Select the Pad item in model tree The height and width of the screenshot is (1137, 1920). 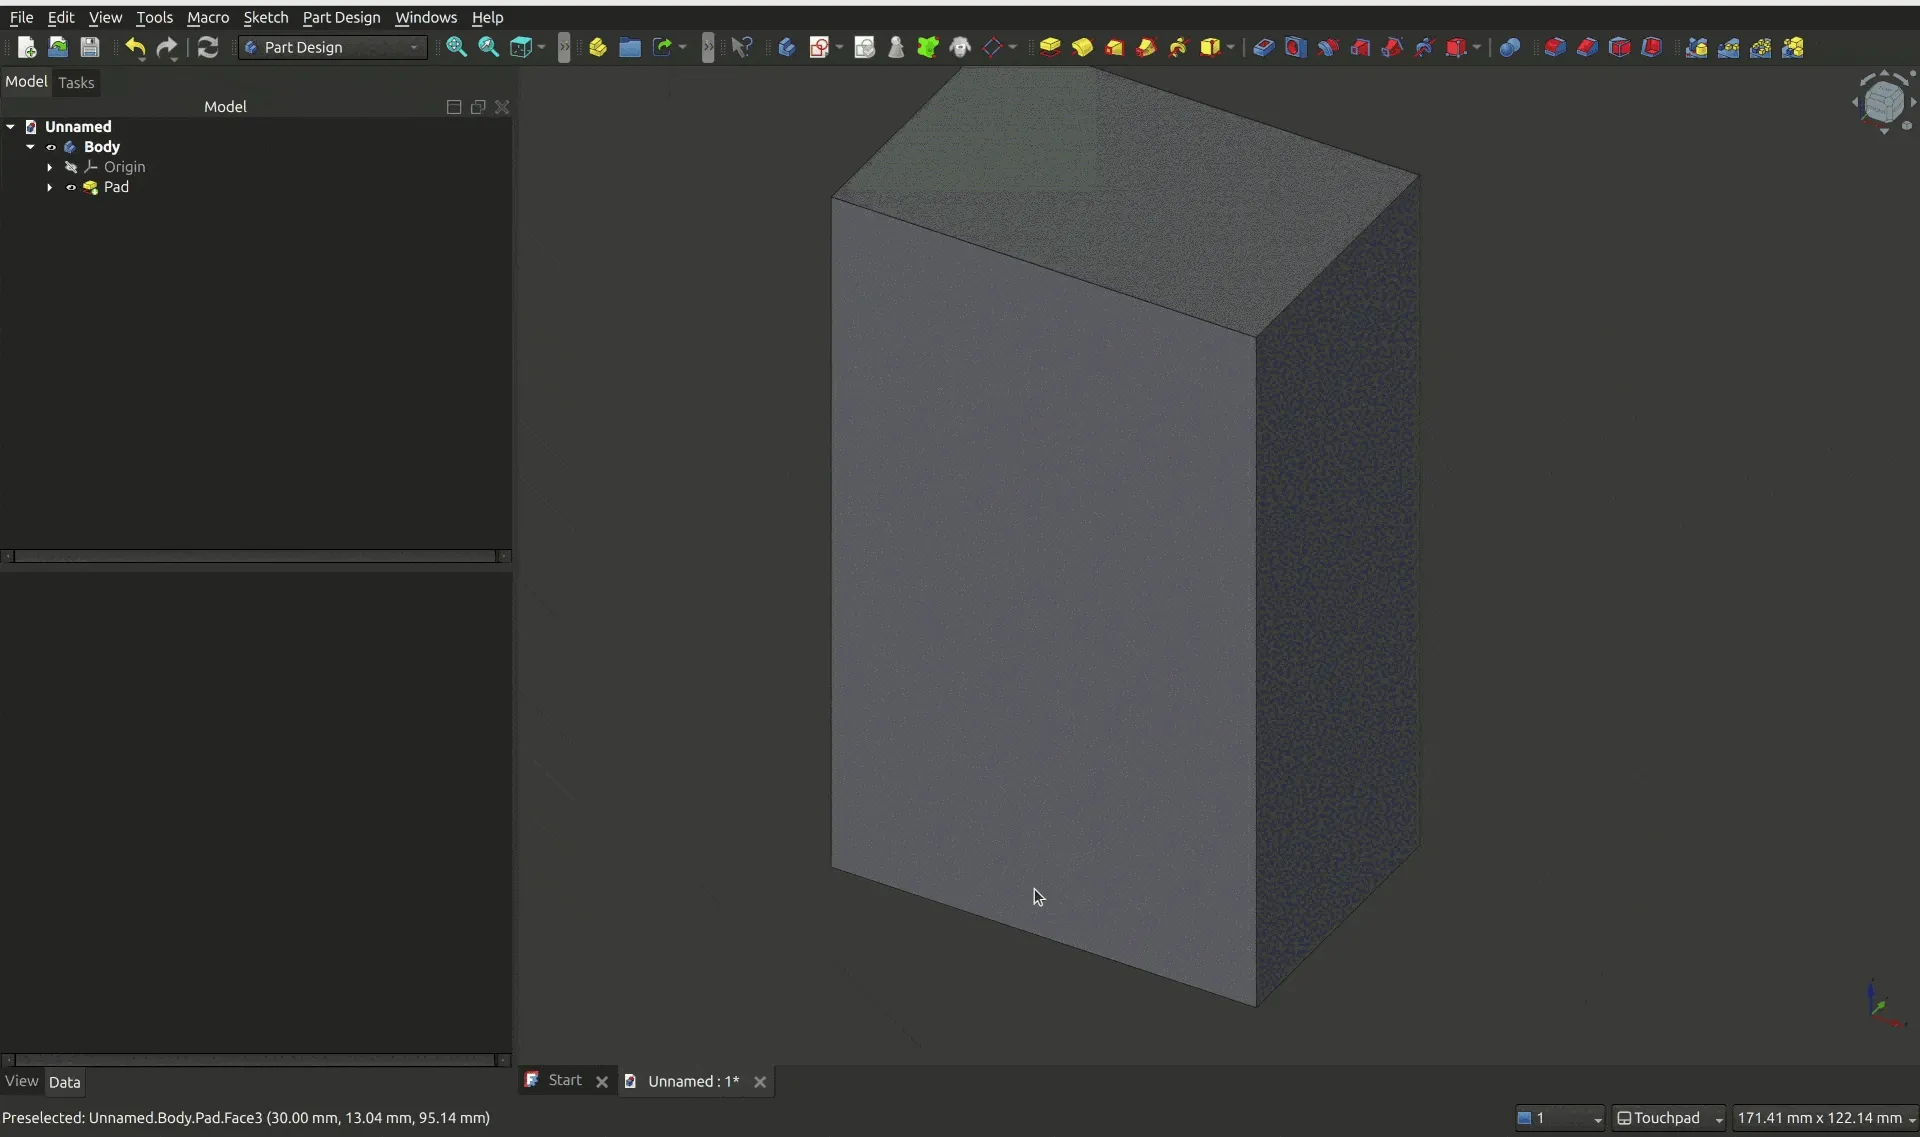116,187
